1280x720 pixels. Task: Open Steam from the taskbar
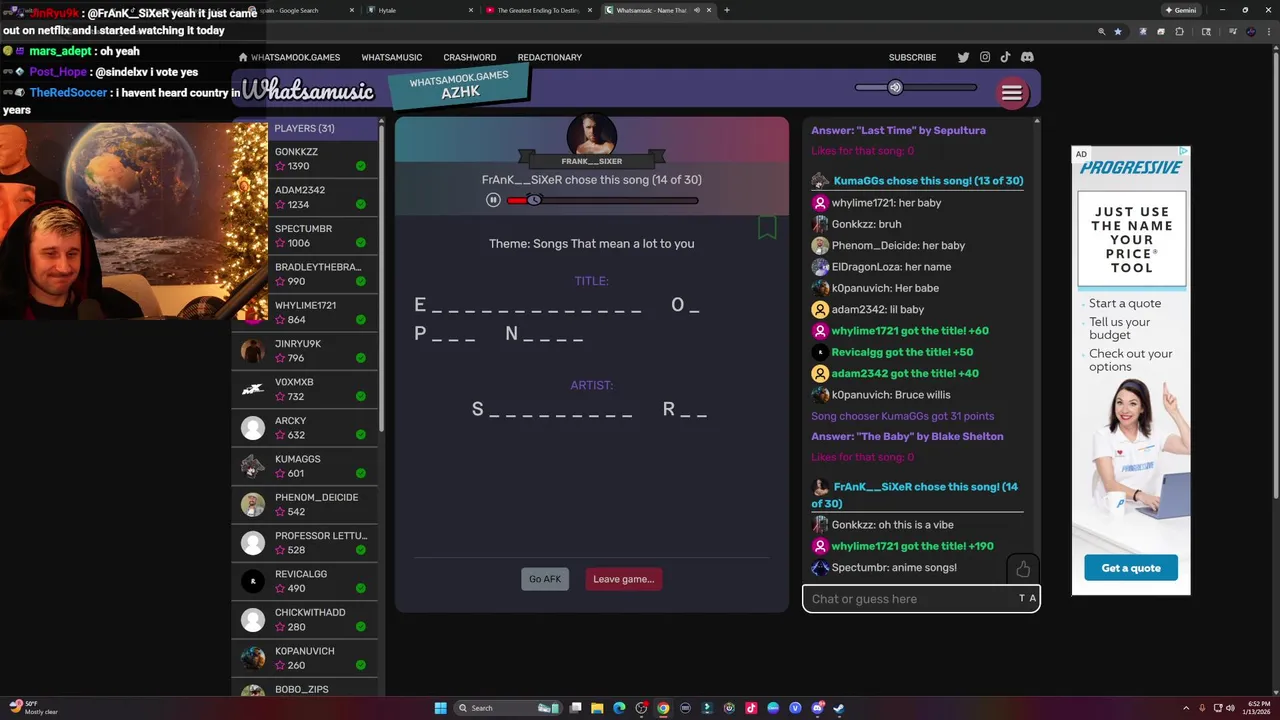point(839,708)
